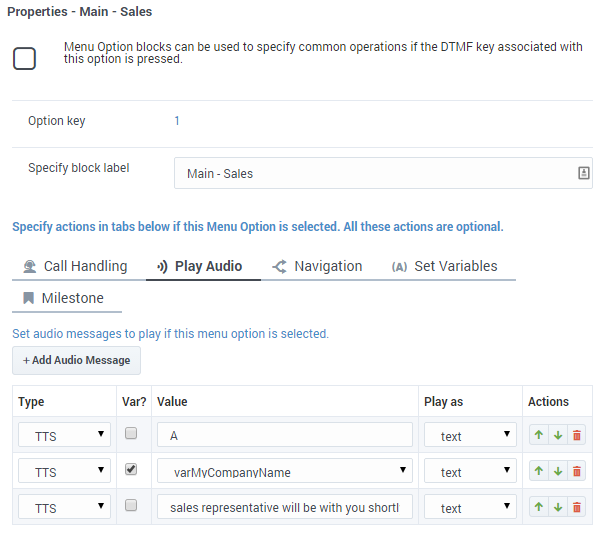
Task: Toggle the large checkbox beside Menu Option description
Action: coord(25,58)
